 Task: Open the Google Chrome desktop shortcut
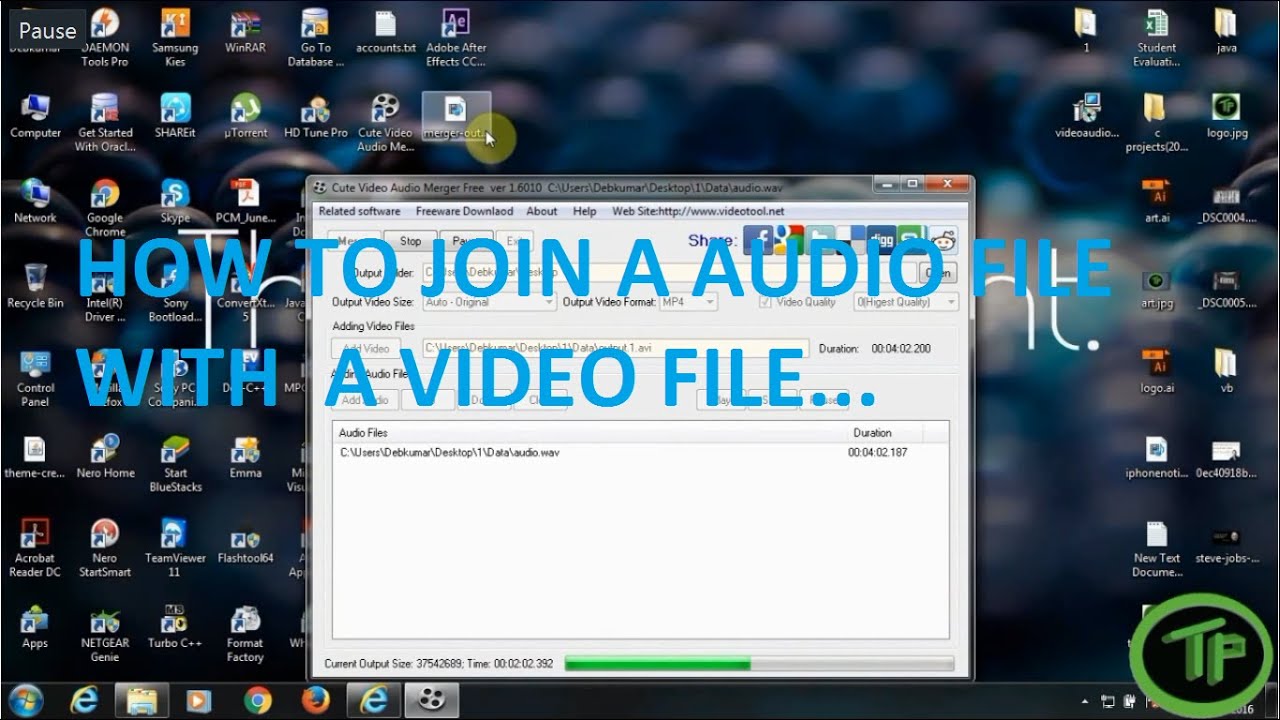pyautogui.click(x=105, y=208)
